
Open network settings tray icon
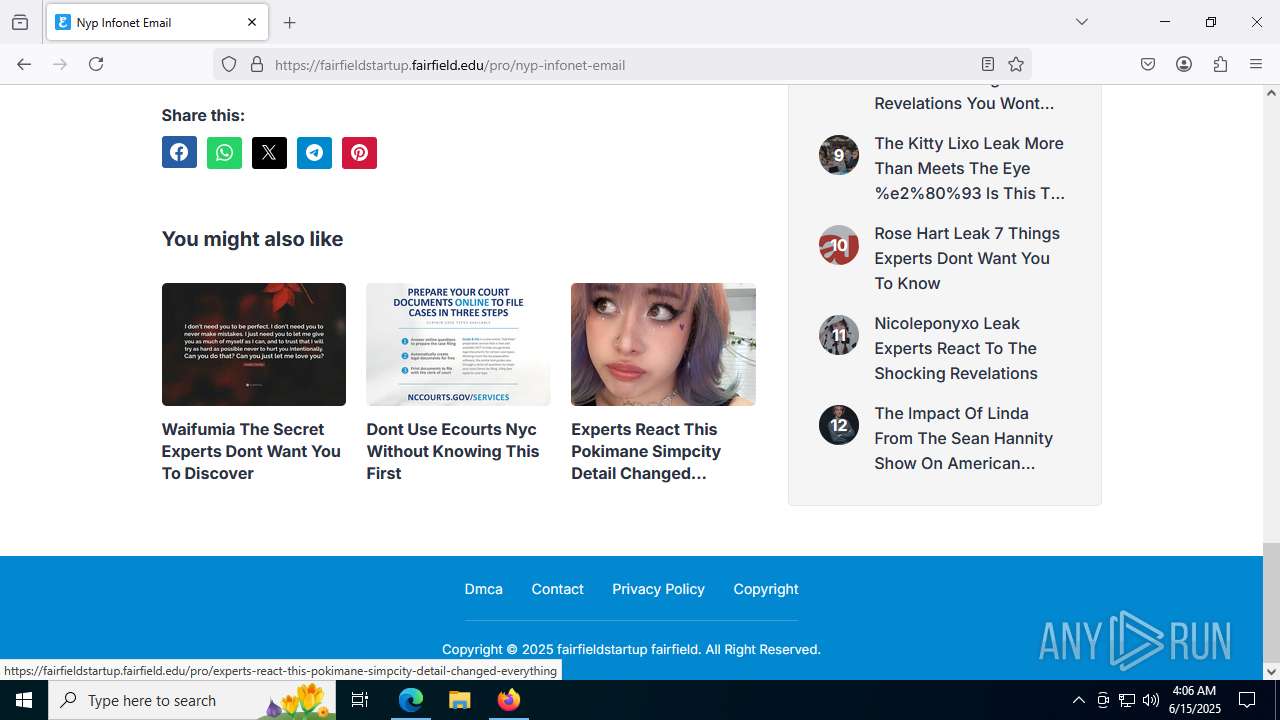[x=1127, y=700]
